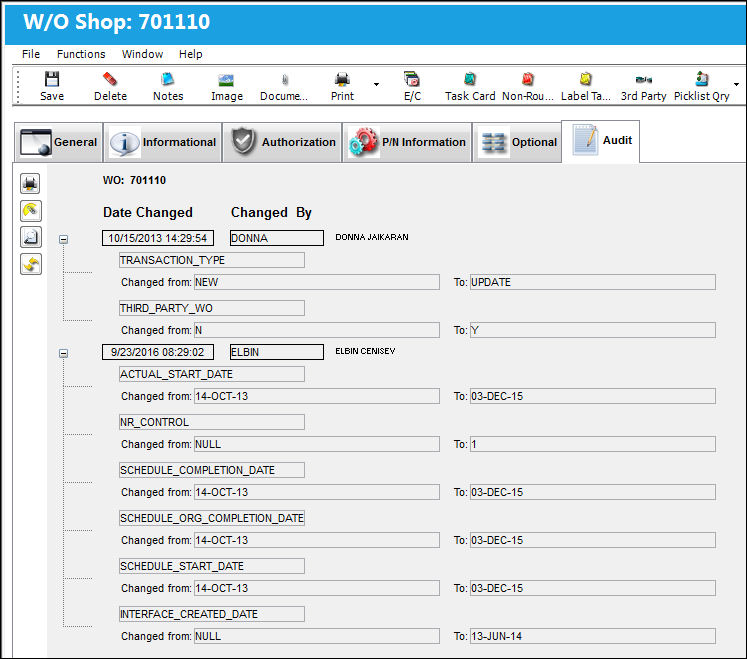Open the Functions menu
This screenshot has width=747, height=659.
pos(81,54)
